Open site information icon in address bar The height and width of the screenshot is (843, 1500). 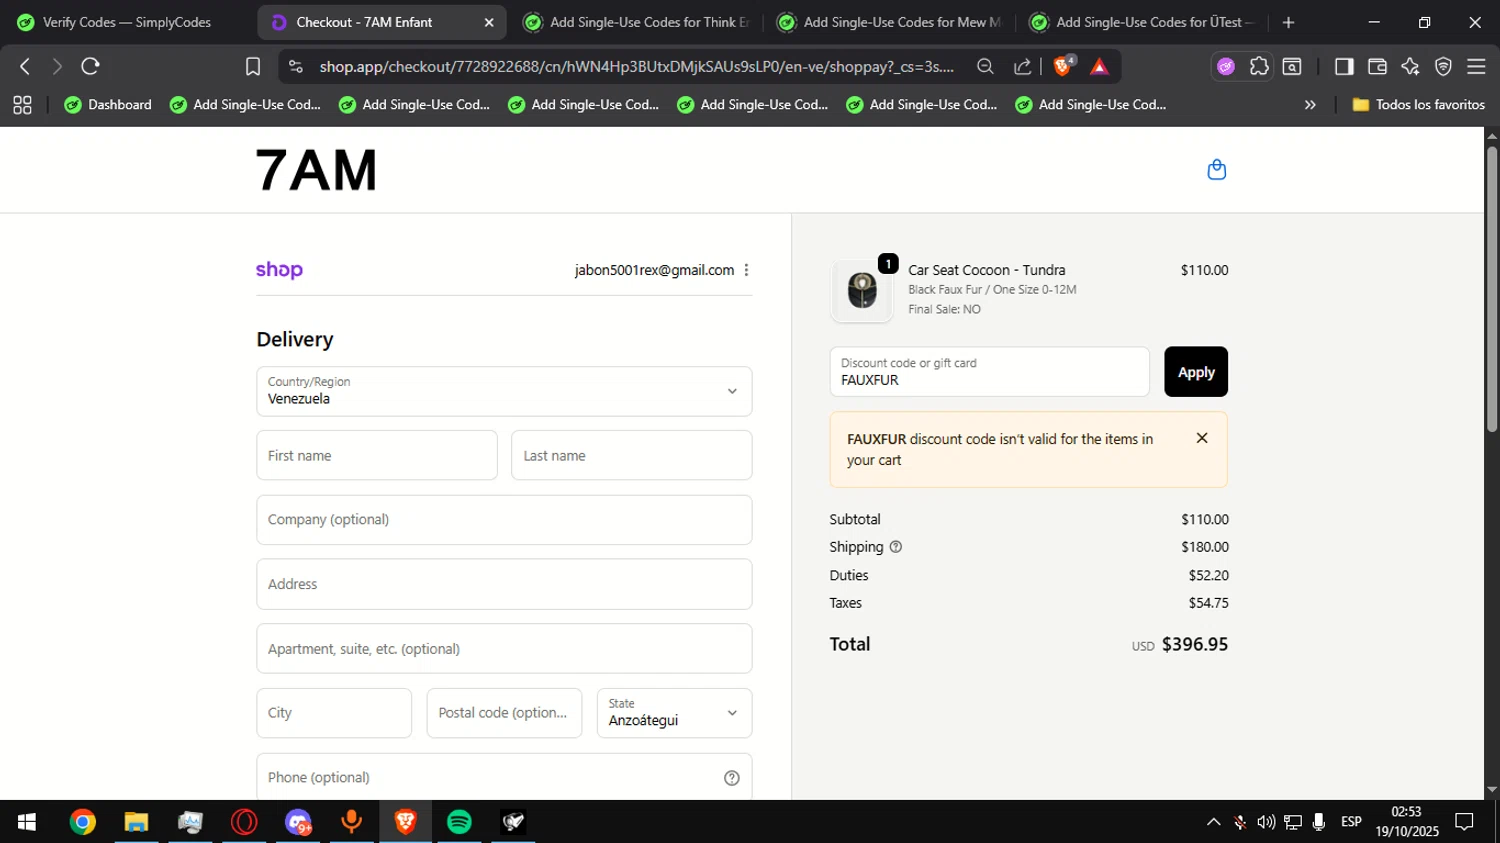coord(295,66)
